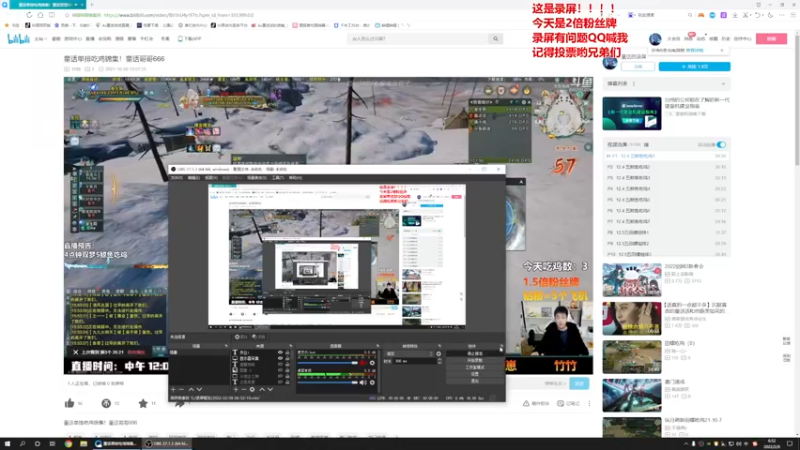Screen dimensions: 800x450
Task: Open the scene transition properties gear in OBS
Action: (438, 354)
